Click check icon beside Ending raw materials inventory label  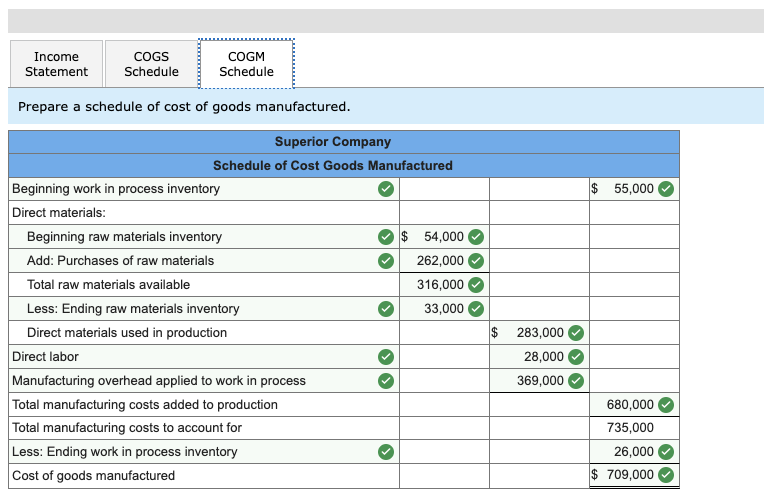point(386,308)
